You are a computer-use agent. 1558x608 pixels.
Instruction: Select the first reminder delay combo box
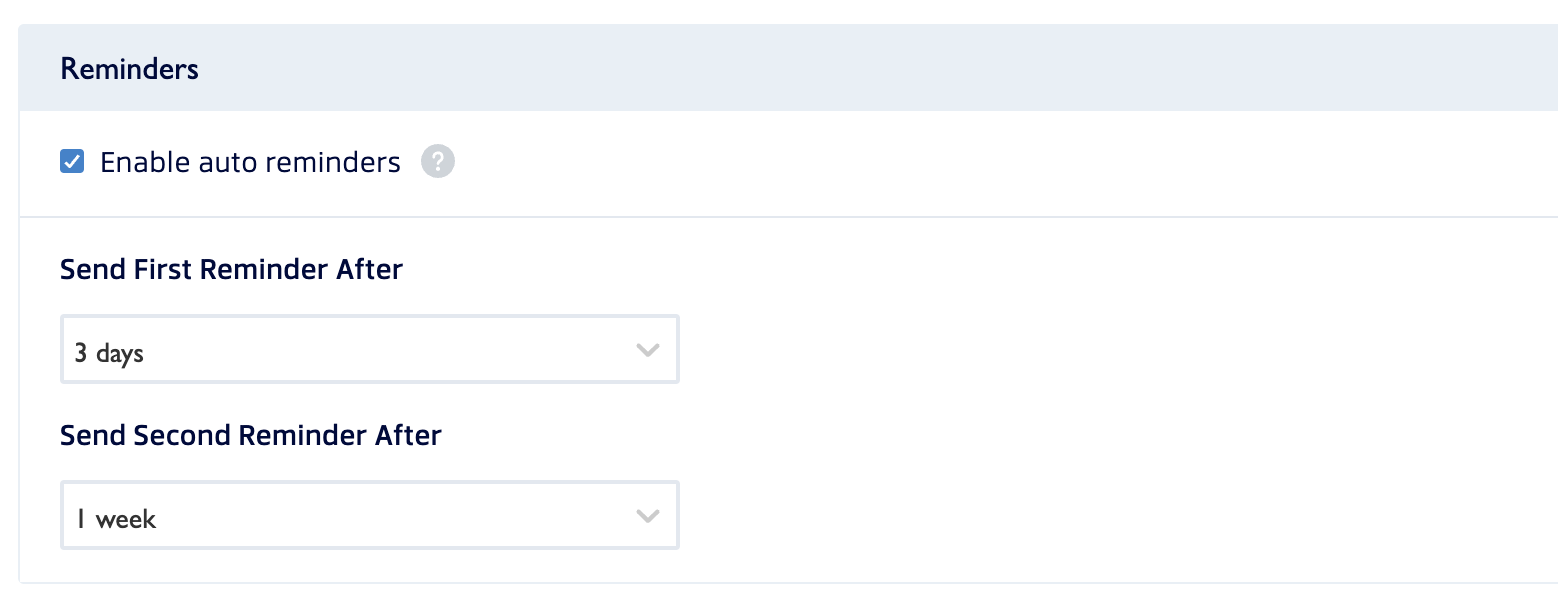(x=370, y=349)
